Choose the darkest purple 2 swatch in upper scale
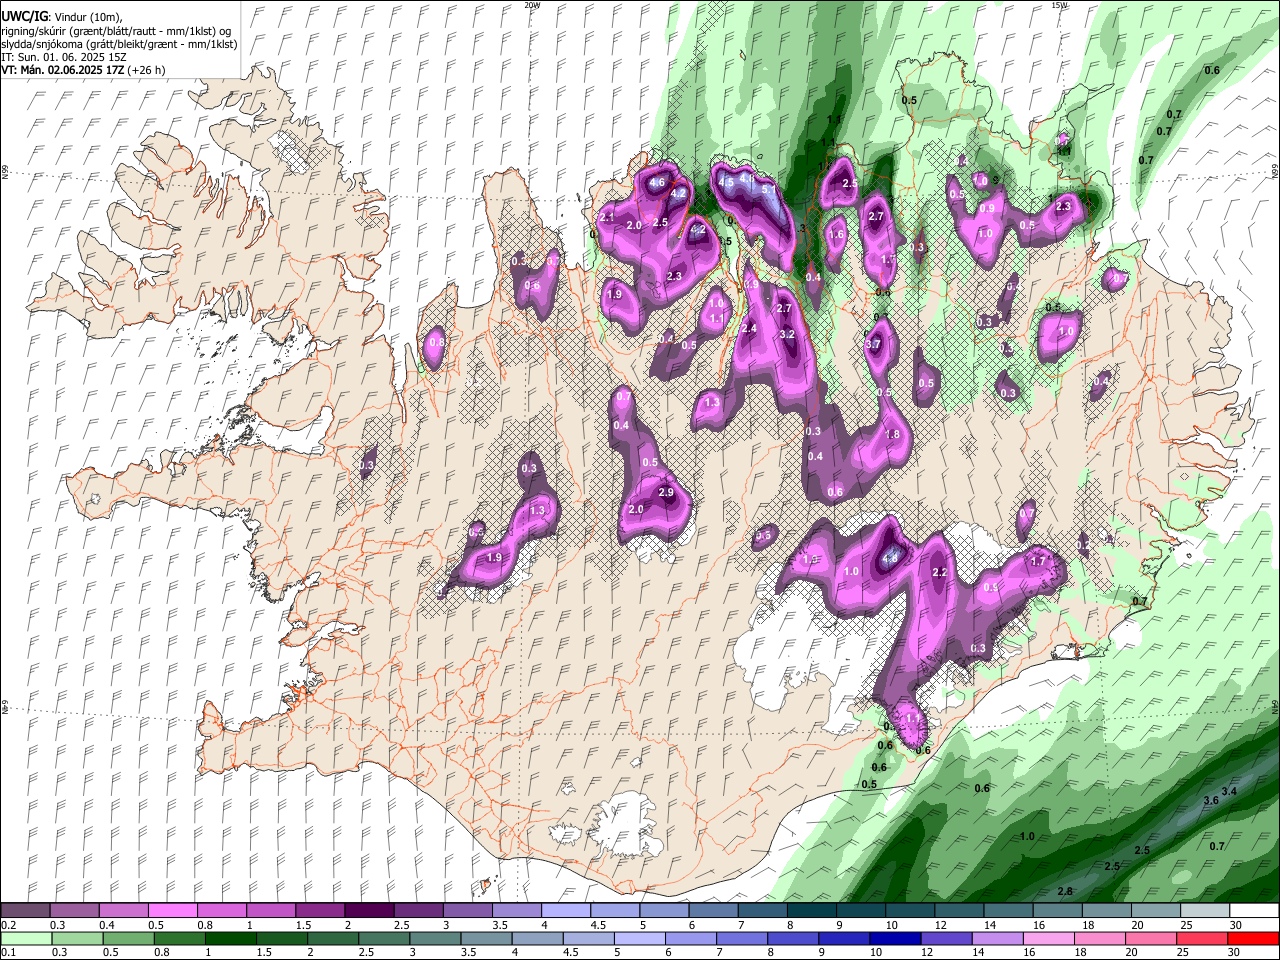This screenshot has width=1280, height=960. 368,911
